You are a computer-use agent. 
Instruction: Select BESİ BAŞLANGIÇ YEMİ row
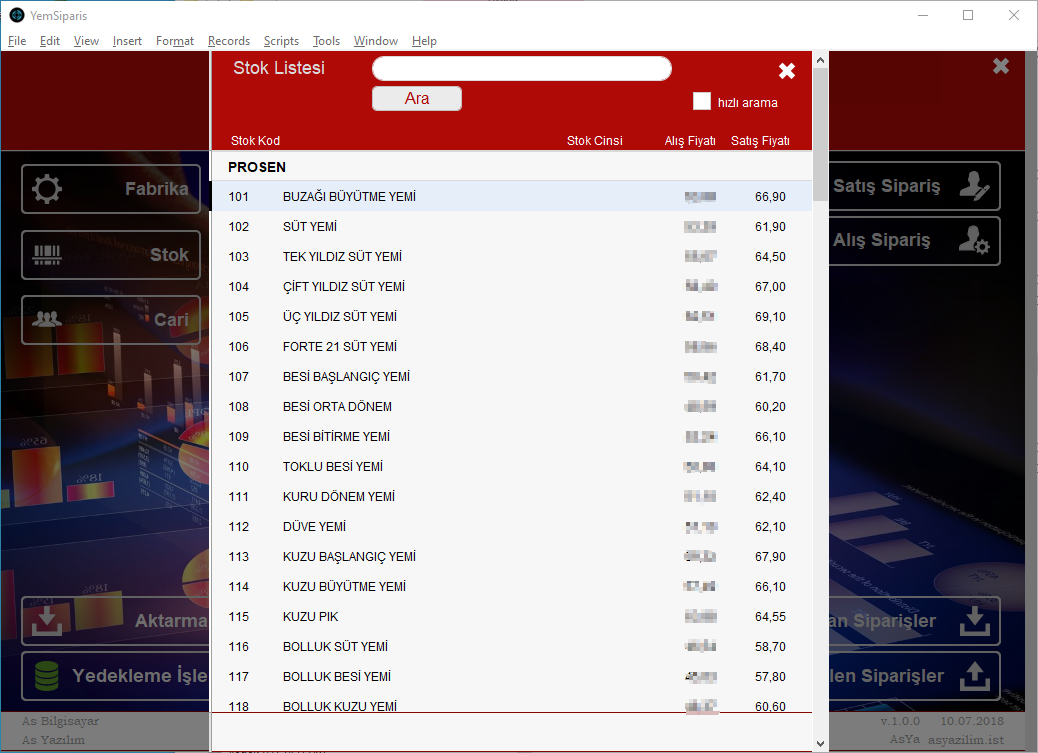[511, 377]
